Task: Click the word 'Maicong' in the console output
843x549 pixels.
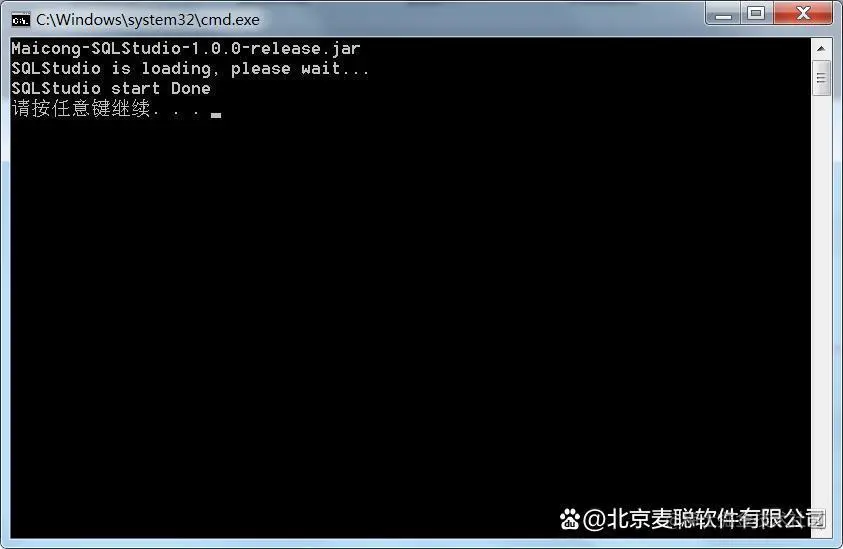Action: tap(46, 49)
